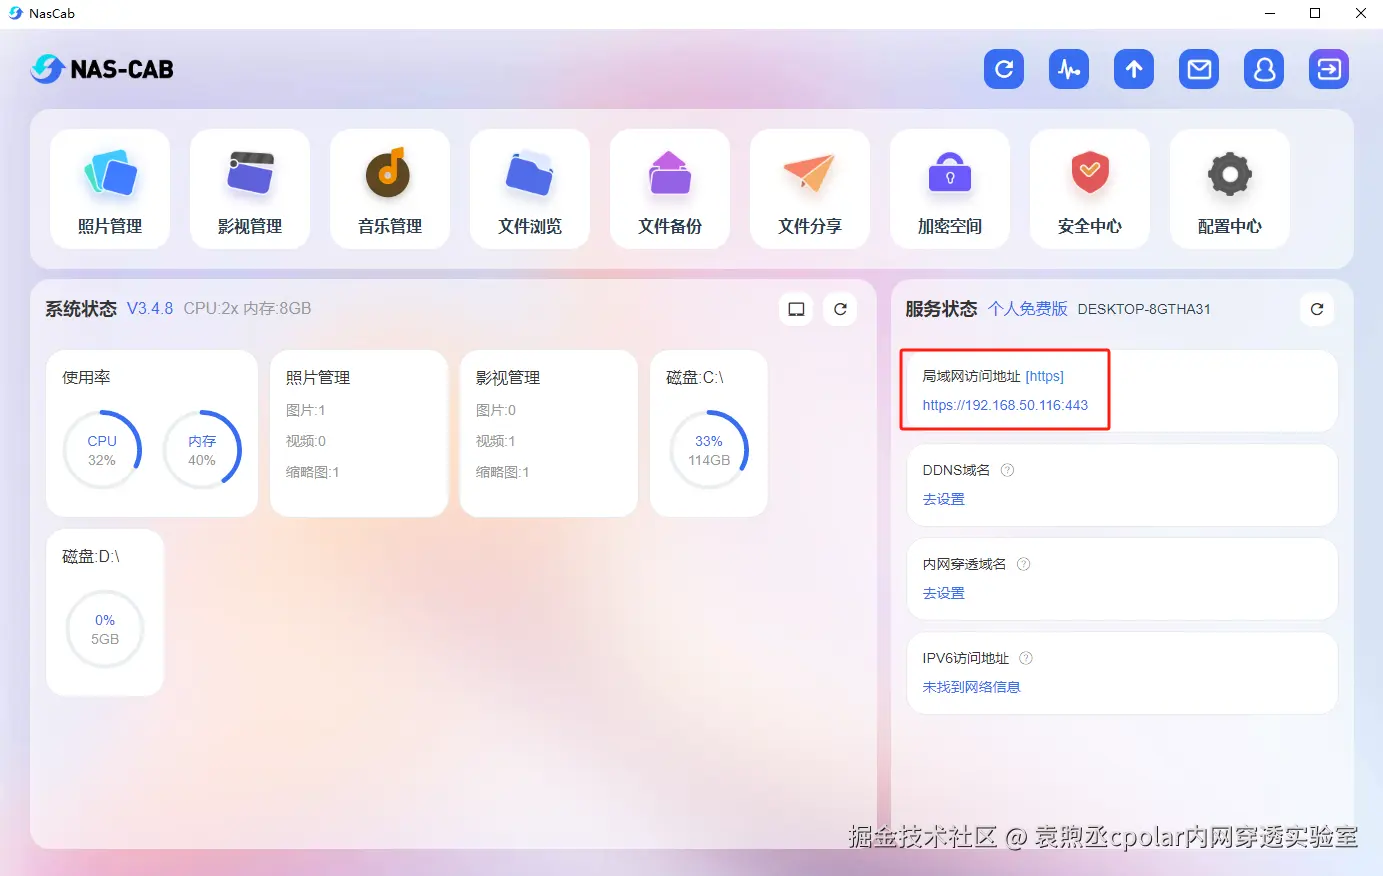The width and height of the screenshot is (1383, 876).
Task: Click the 个人免费版 edition link
Action: 1028,309
